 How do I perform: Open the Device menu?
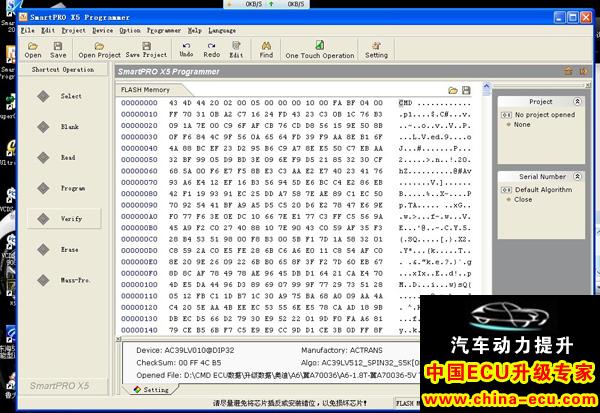coord(103,30)
